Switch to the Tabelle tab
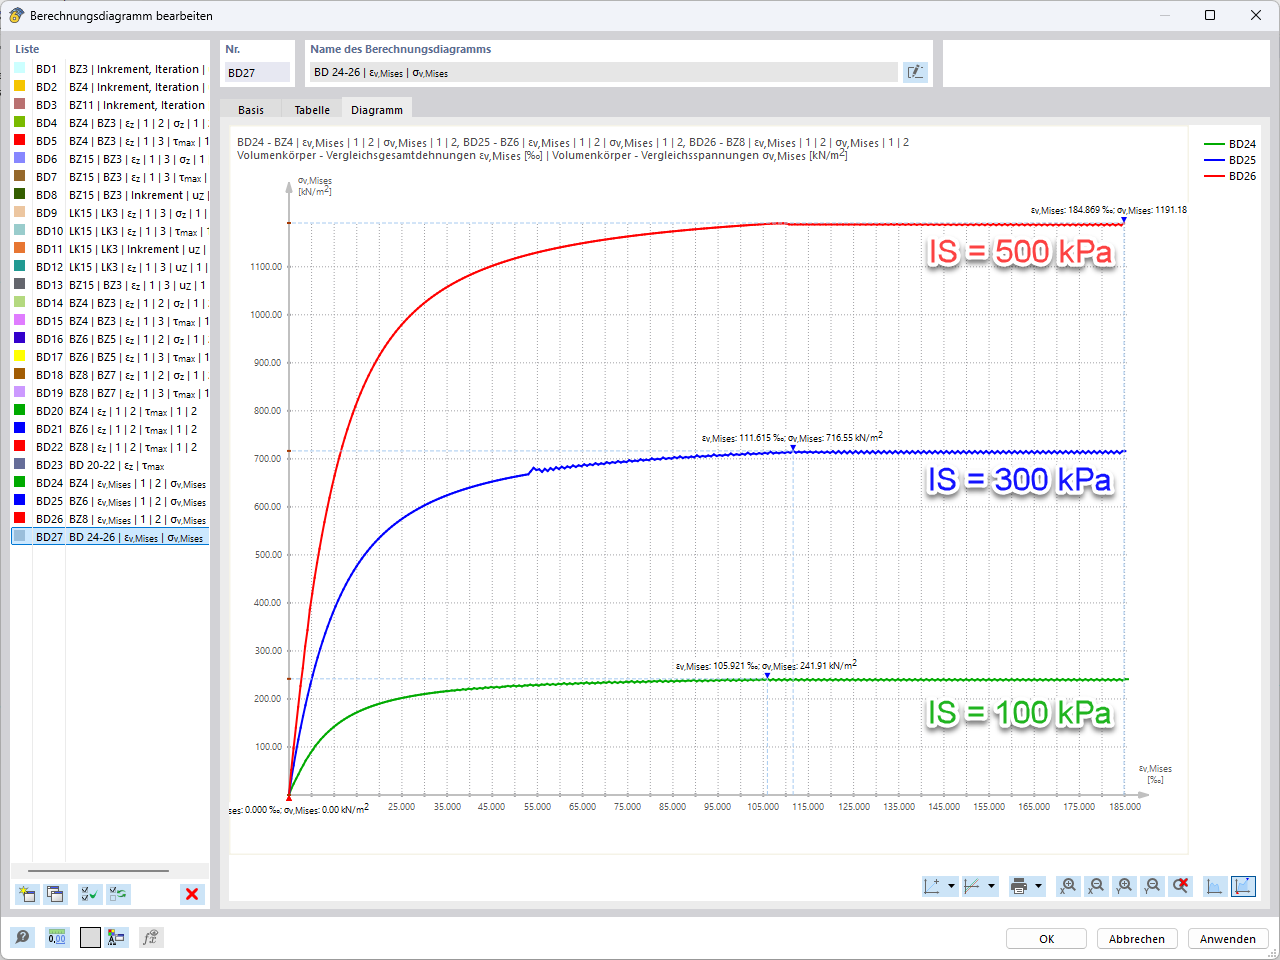 [312, 110]
